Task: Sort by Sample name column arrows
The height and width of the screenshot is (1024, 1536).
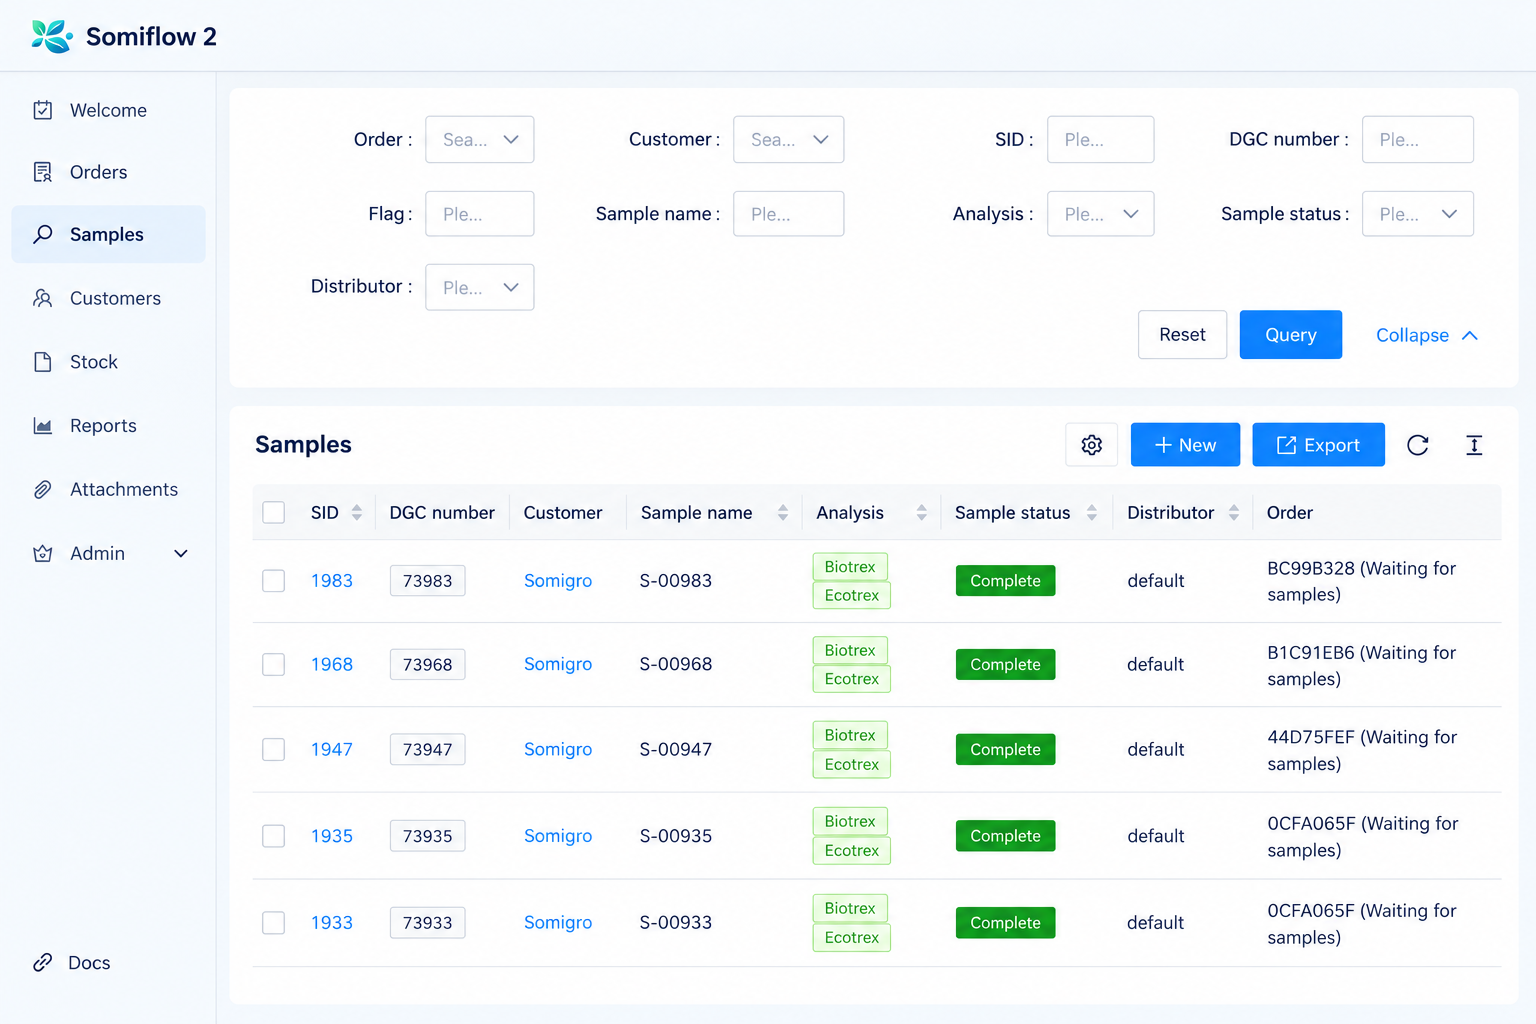Action: pyautogui.click(x=782, y=513)
